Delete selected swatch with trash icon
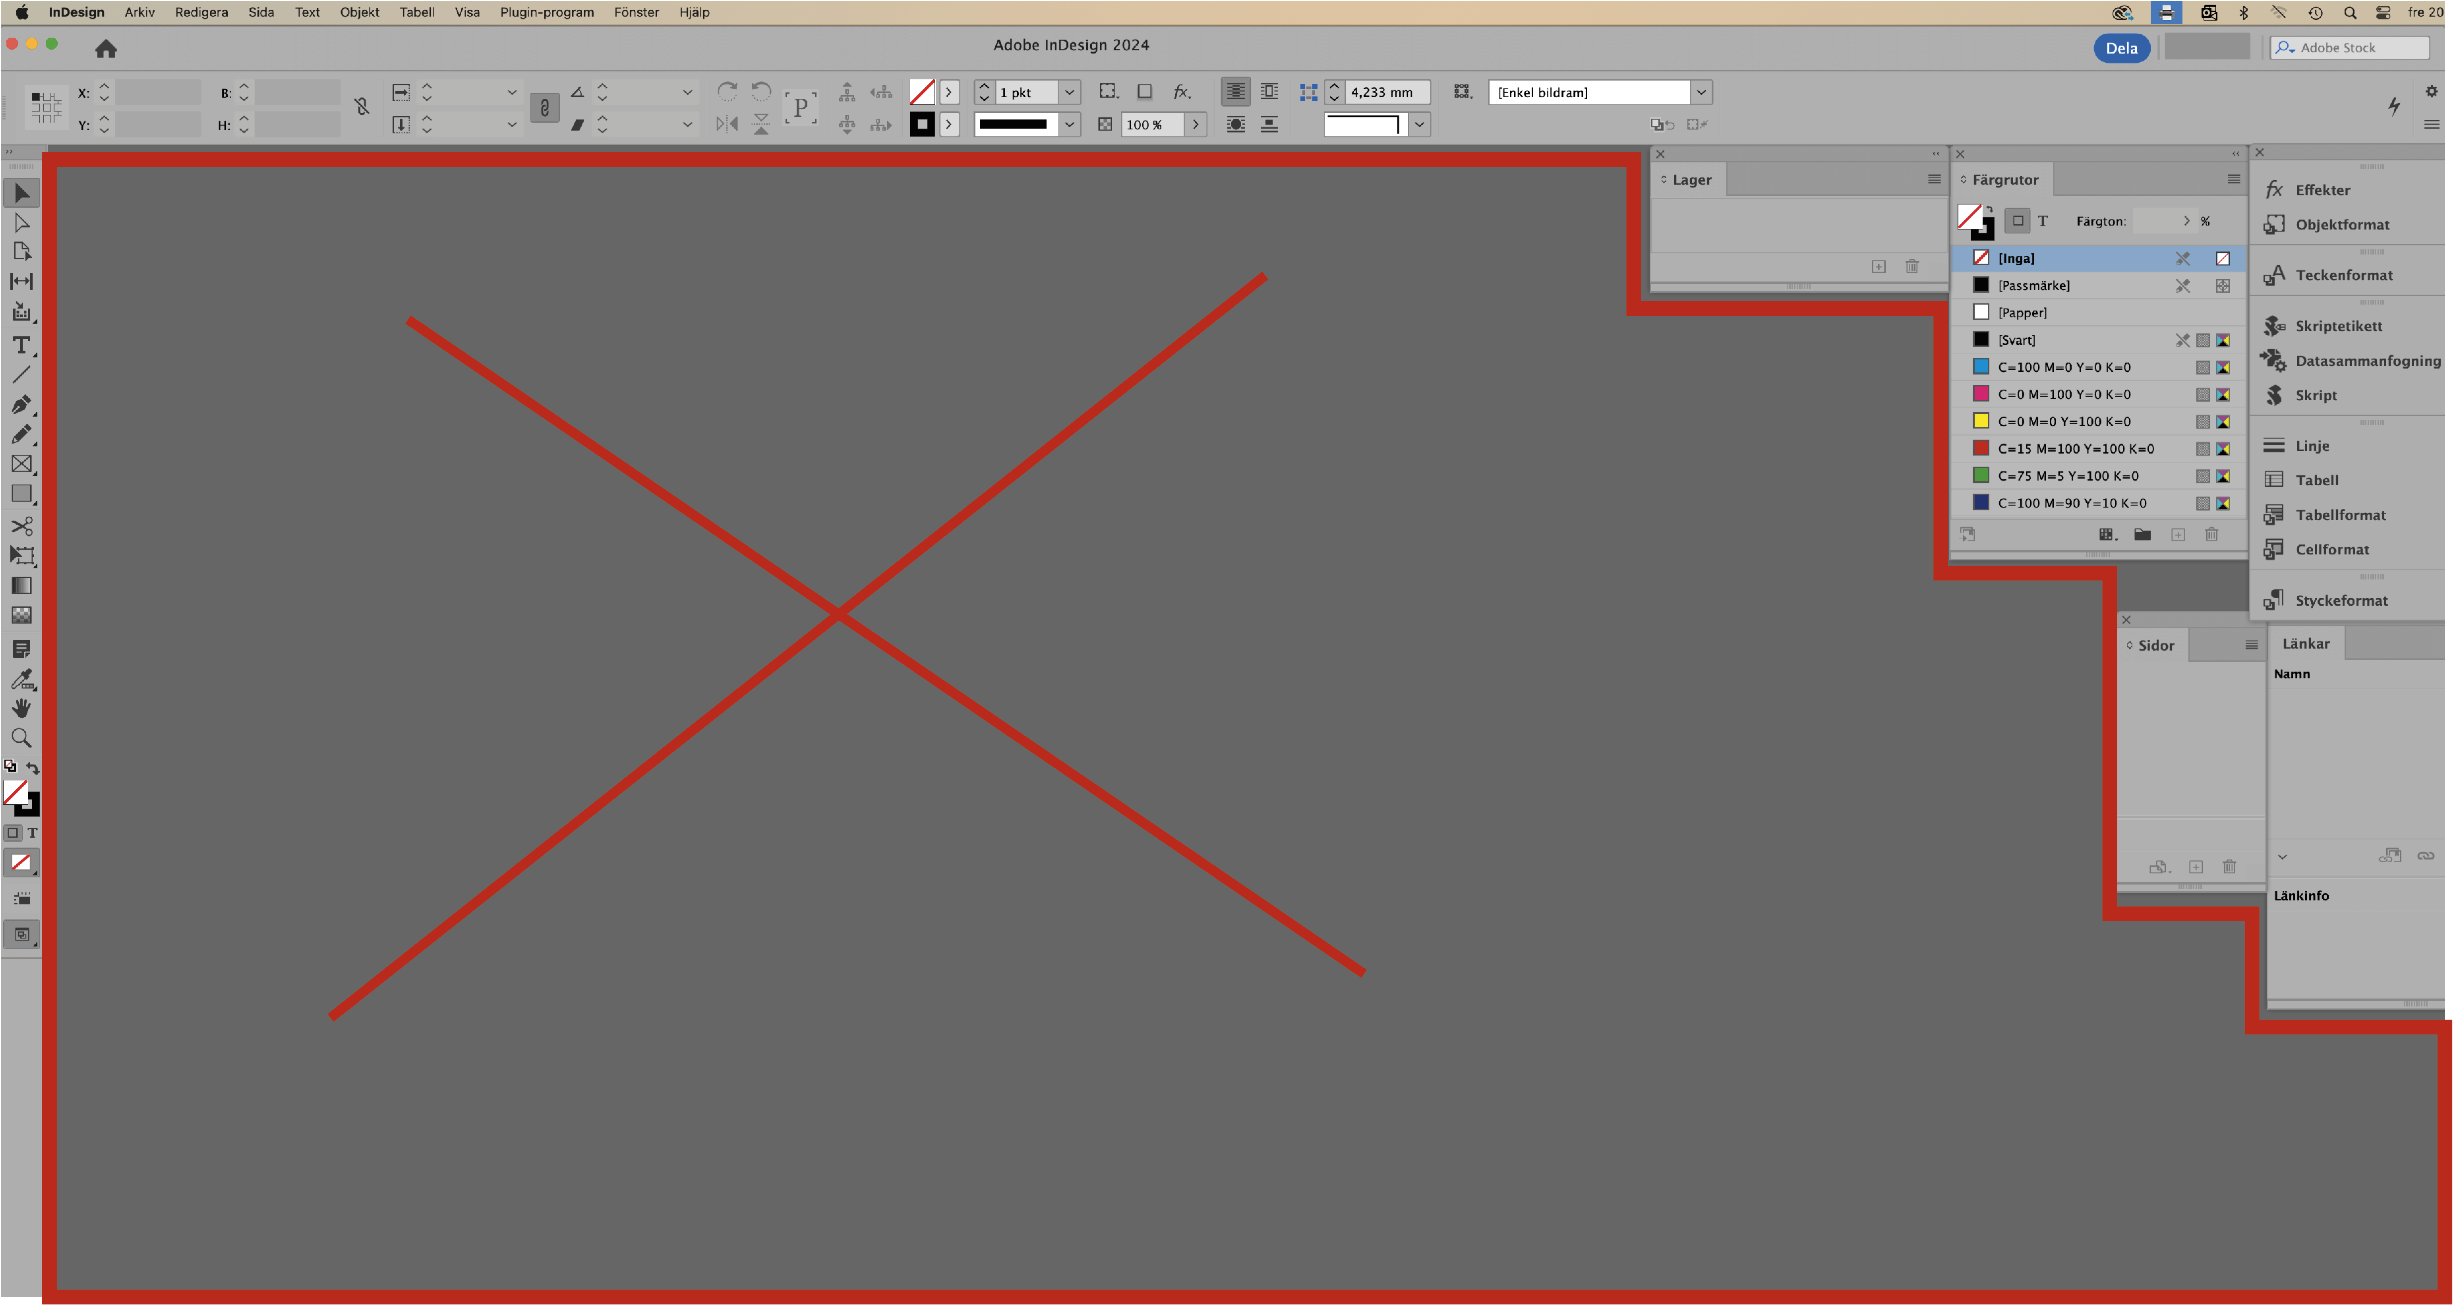The height and width of the screenshot is (1316, 2460). click(x=2213, y=534)
